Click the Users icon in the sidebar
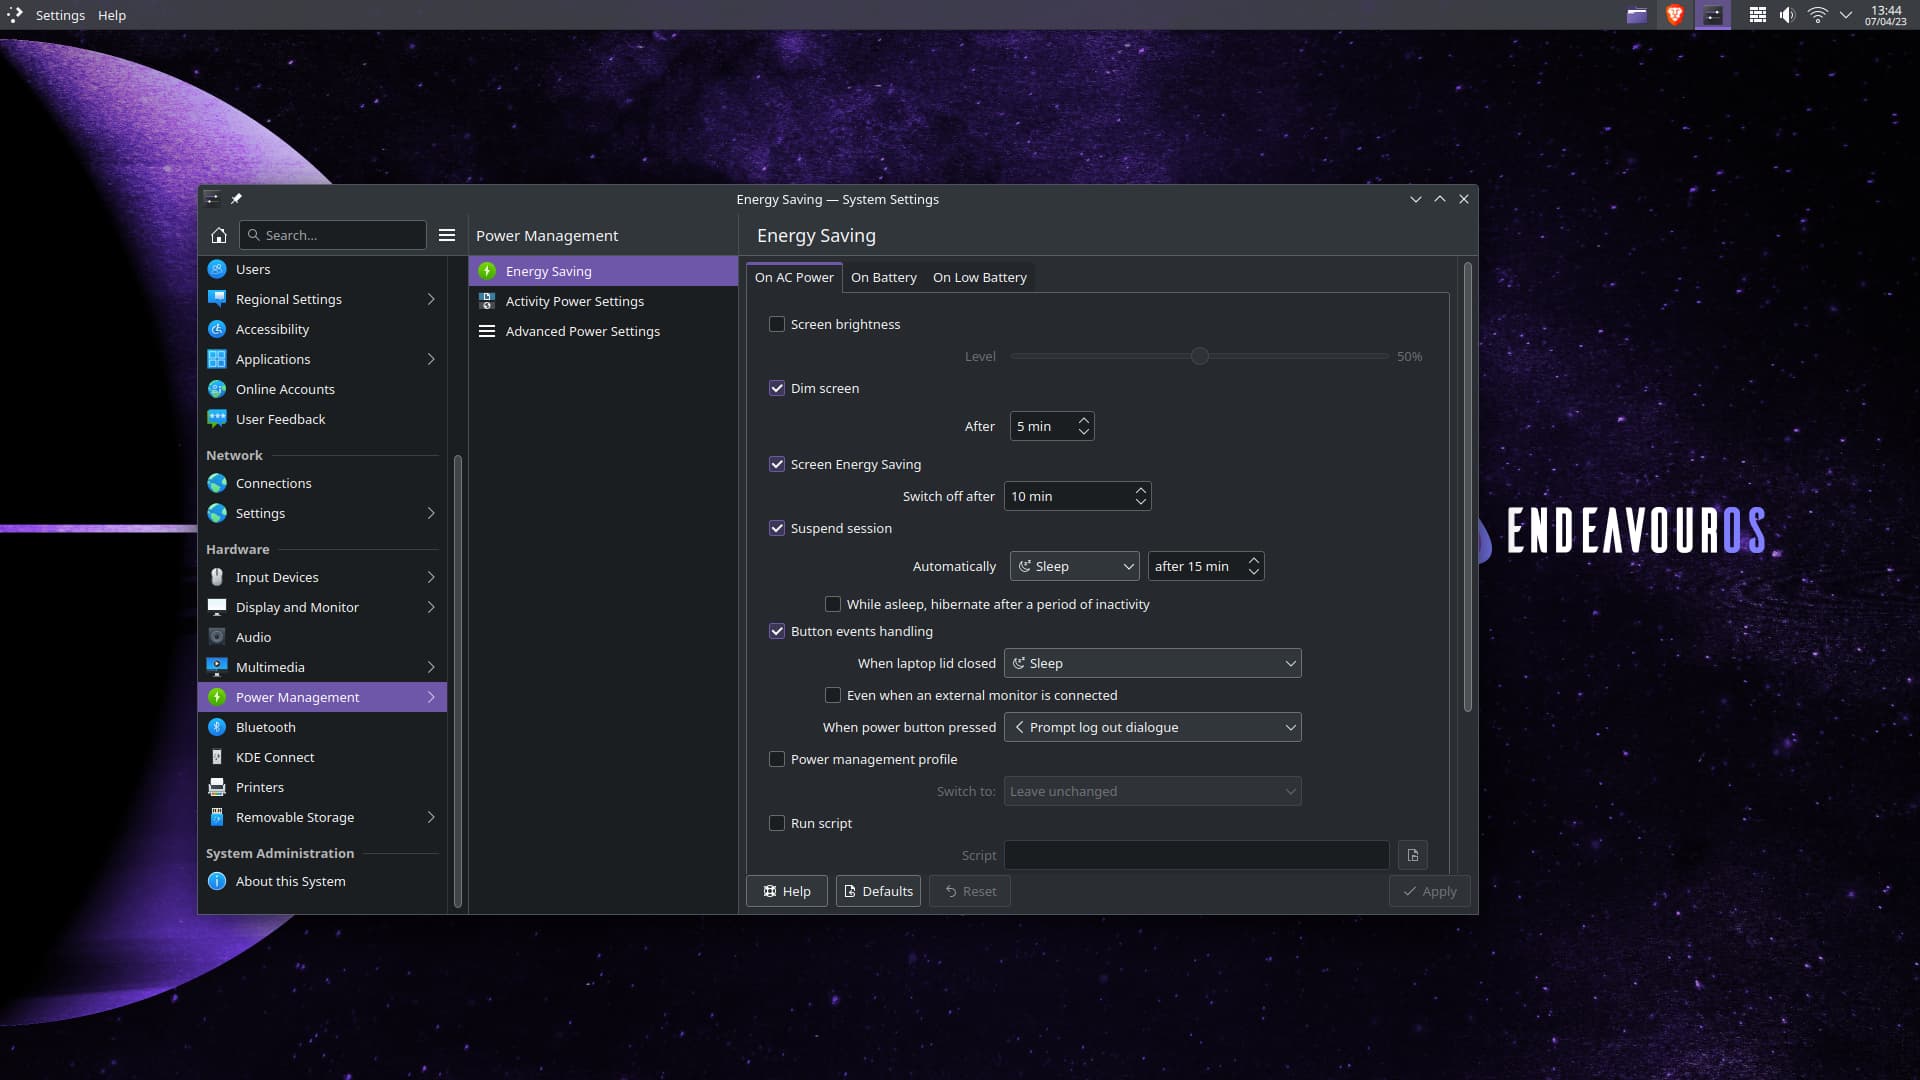 [x=217, y=269]
